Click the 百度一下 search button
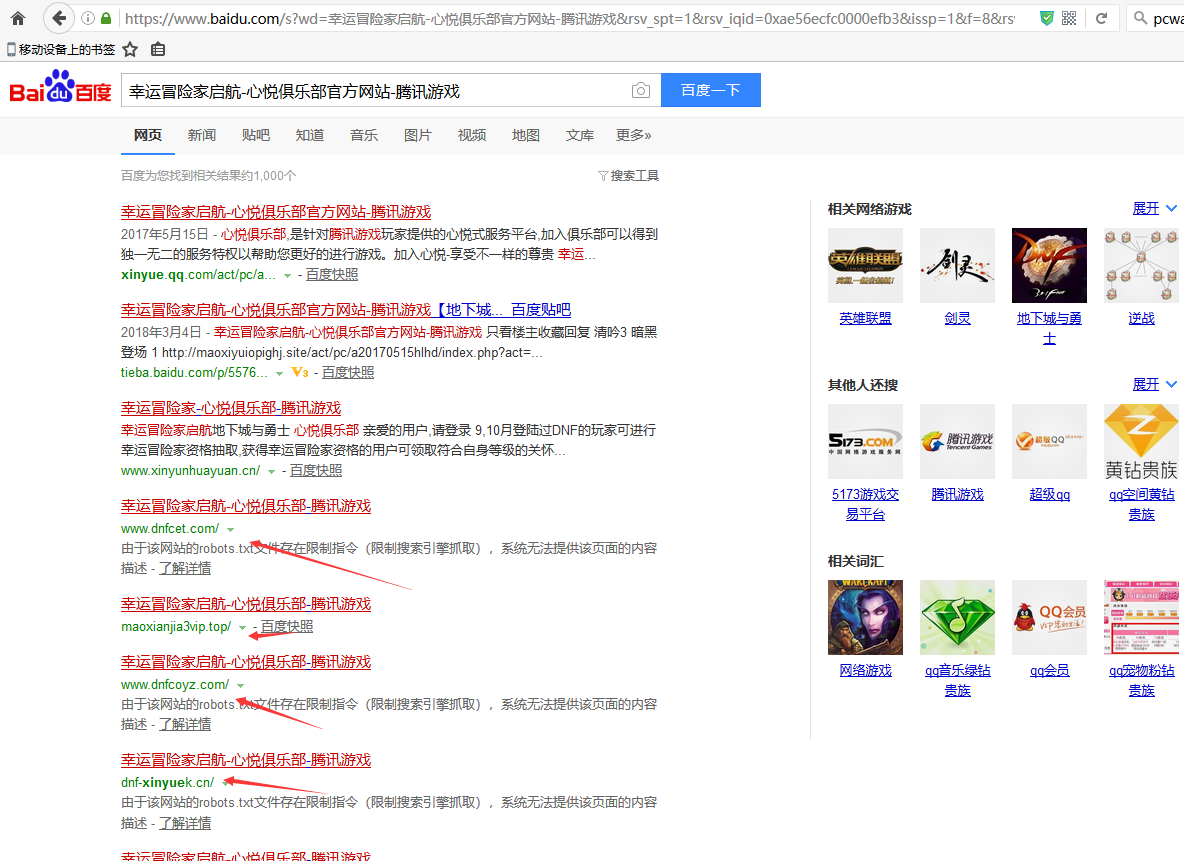The width and height of the screenshot is (1184, 861). [711, 90]
